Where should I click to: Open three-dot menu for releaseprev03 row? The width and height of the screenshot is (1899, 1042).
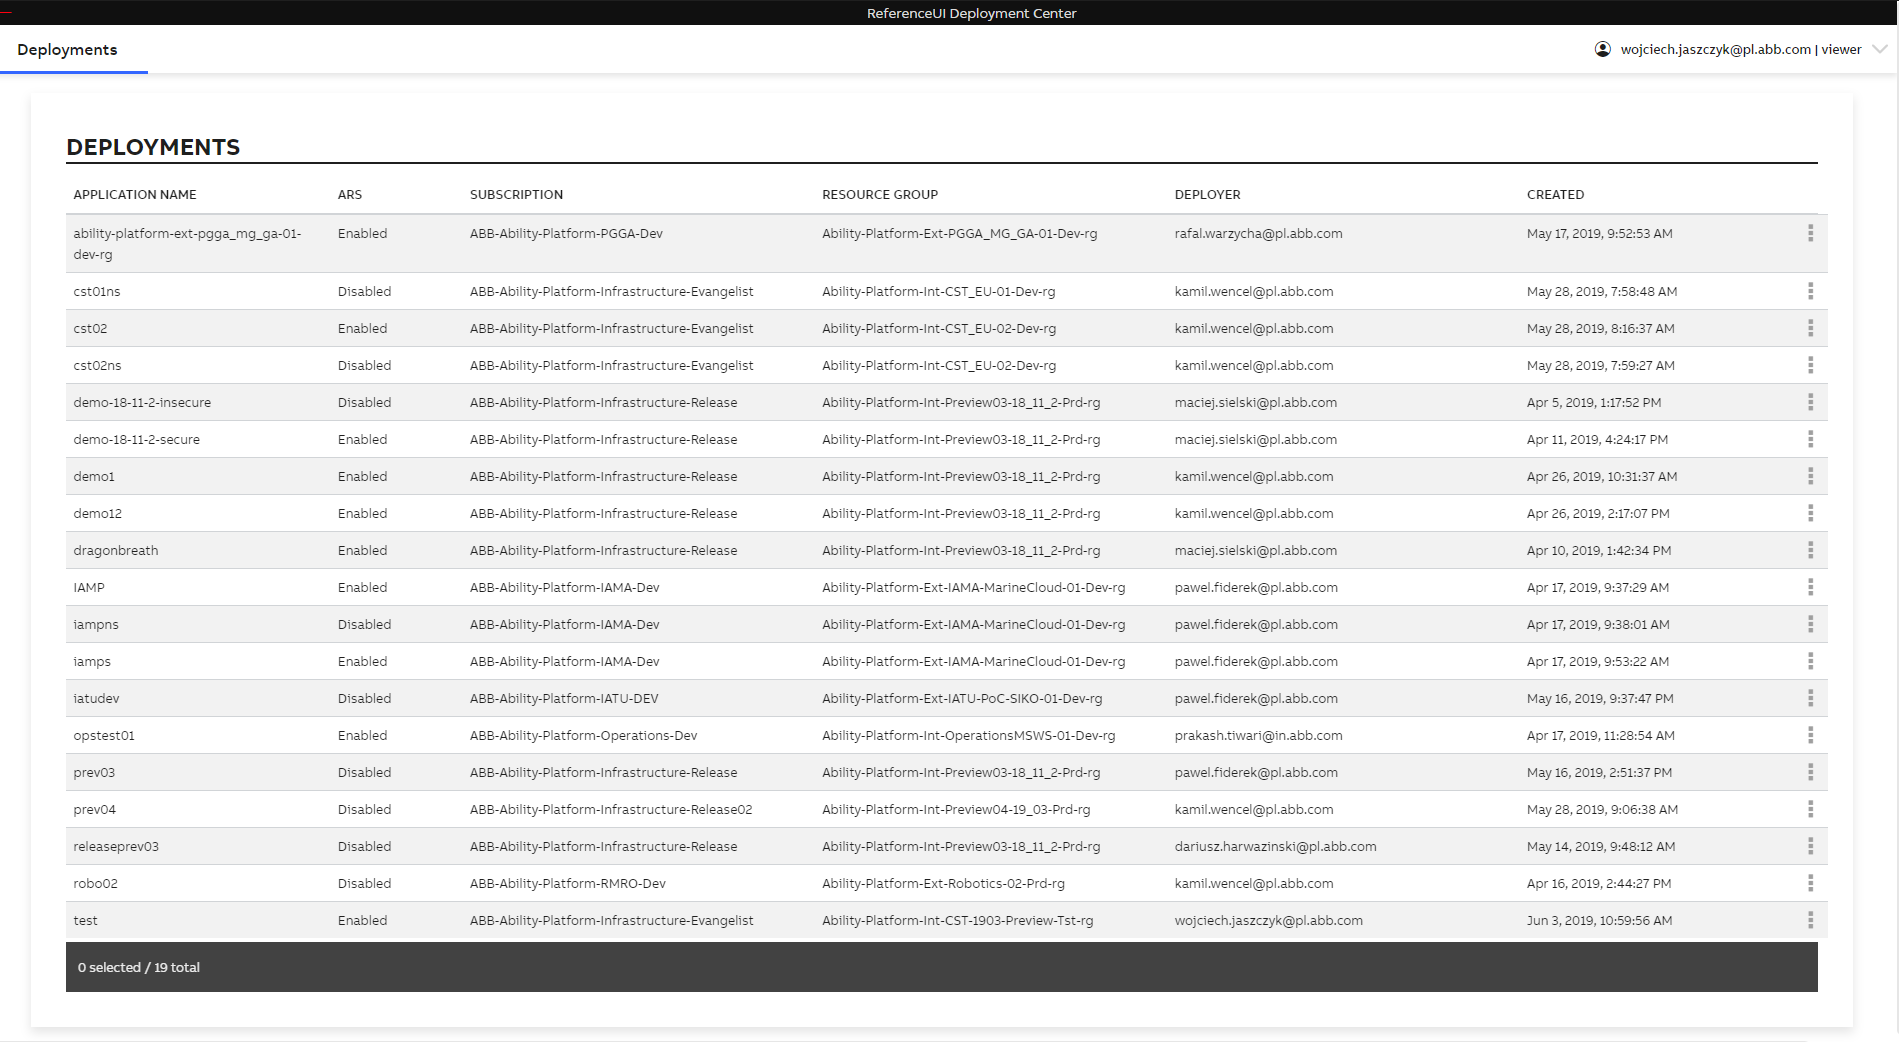[x=1810, y=846]
